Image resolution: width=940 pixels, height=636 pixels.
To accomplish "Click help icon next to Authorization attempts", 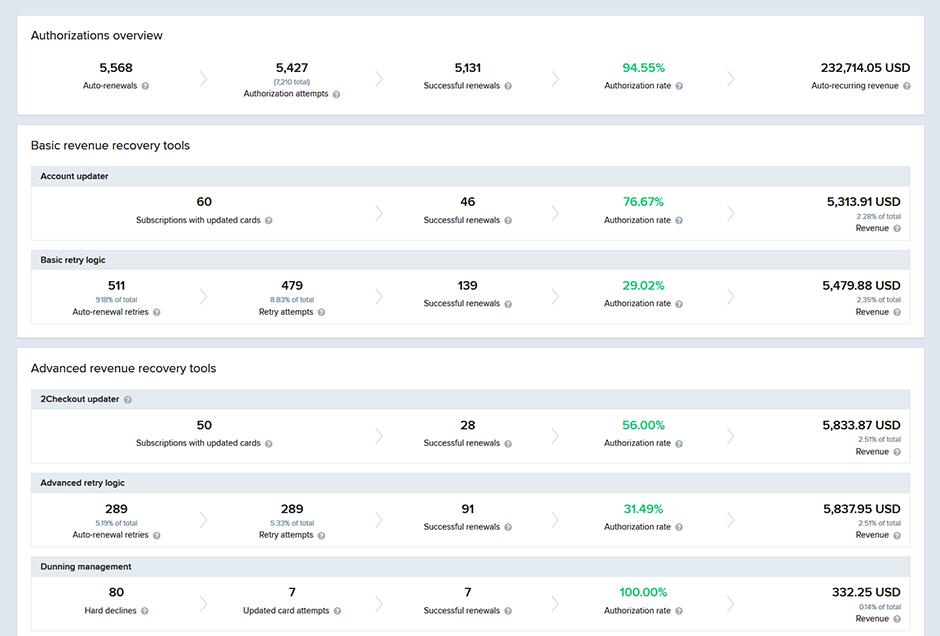I will click(336, 95).
